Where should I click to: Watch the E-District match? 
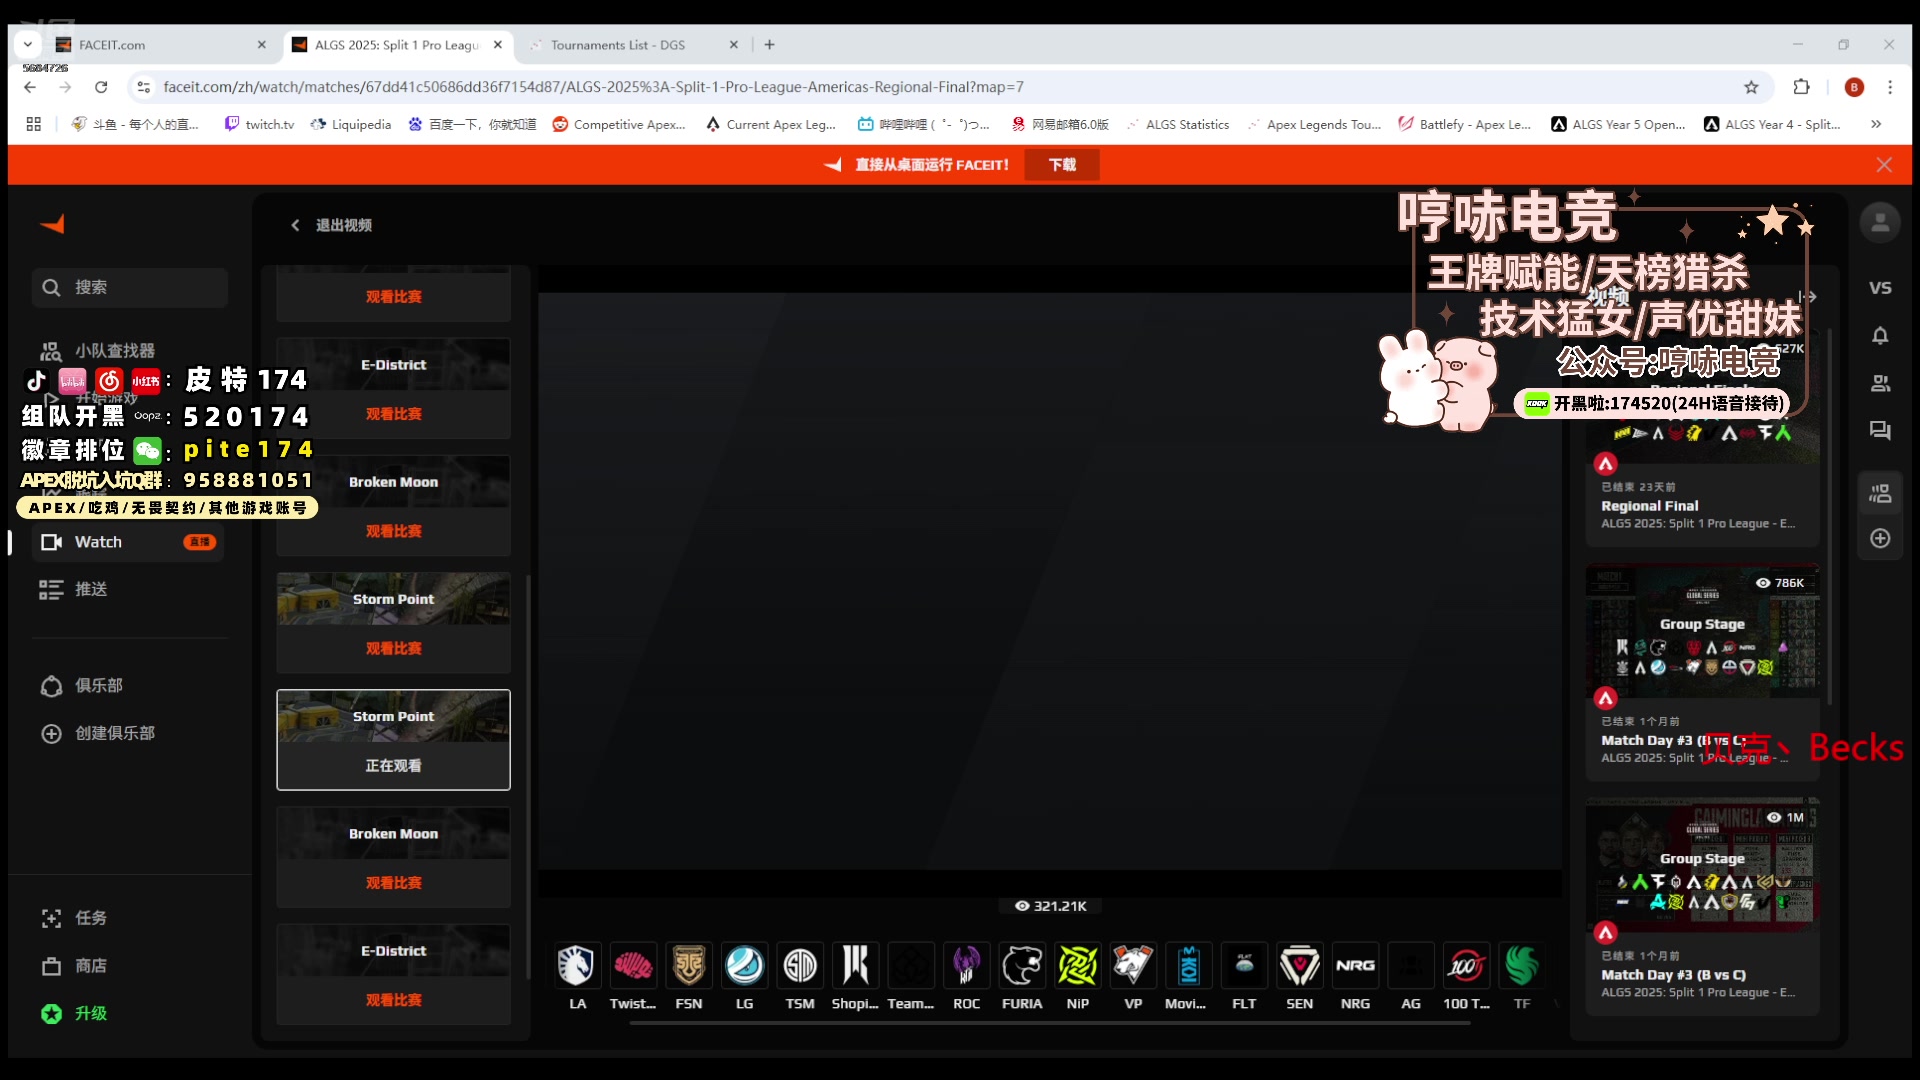[x=393, y=414]
